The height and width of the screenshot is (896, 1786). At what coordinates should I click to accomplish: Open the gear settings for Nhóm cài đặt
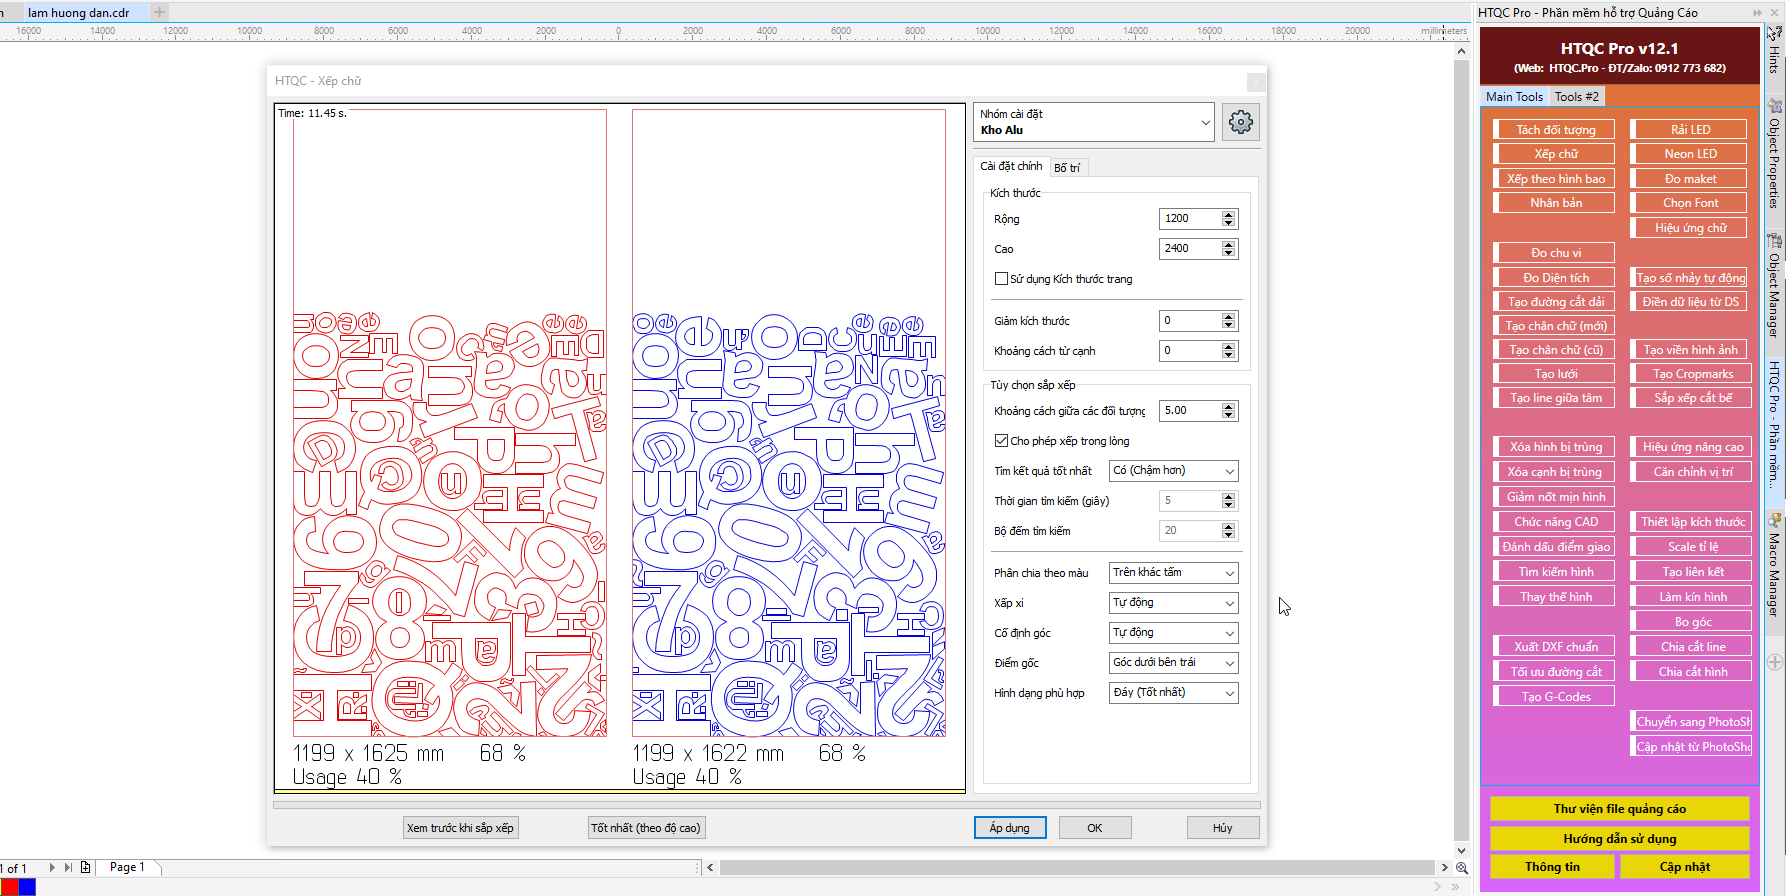pos(1240,122)
